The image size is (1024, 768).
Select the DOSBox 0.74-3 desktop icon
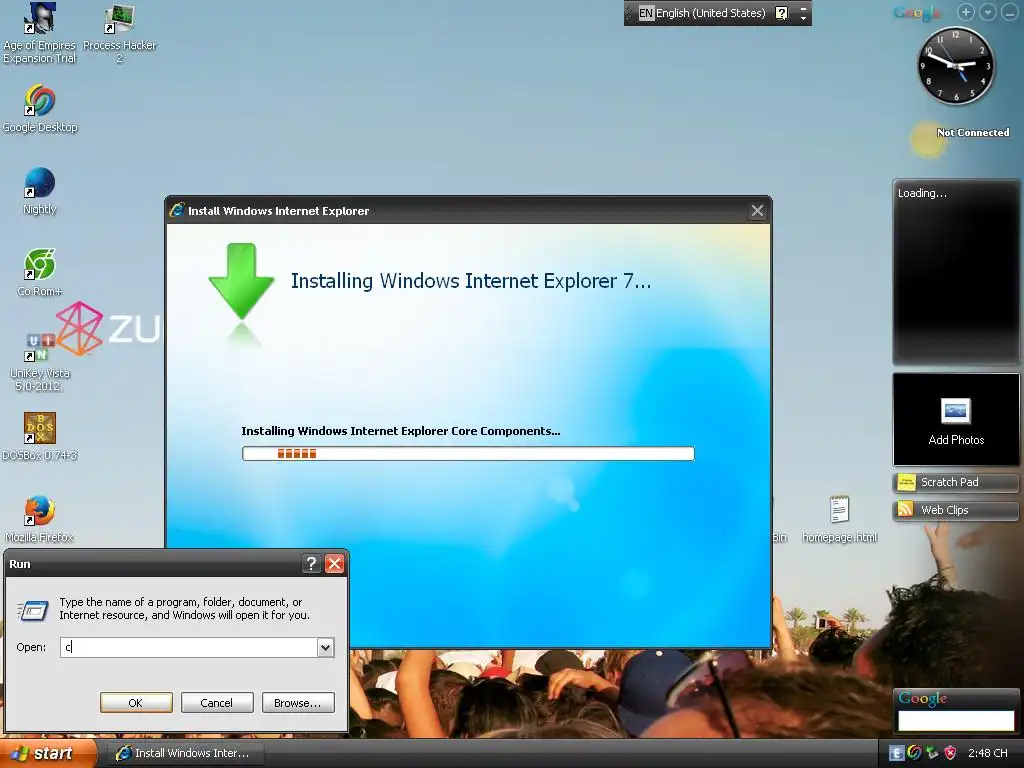tap(40, 436)
